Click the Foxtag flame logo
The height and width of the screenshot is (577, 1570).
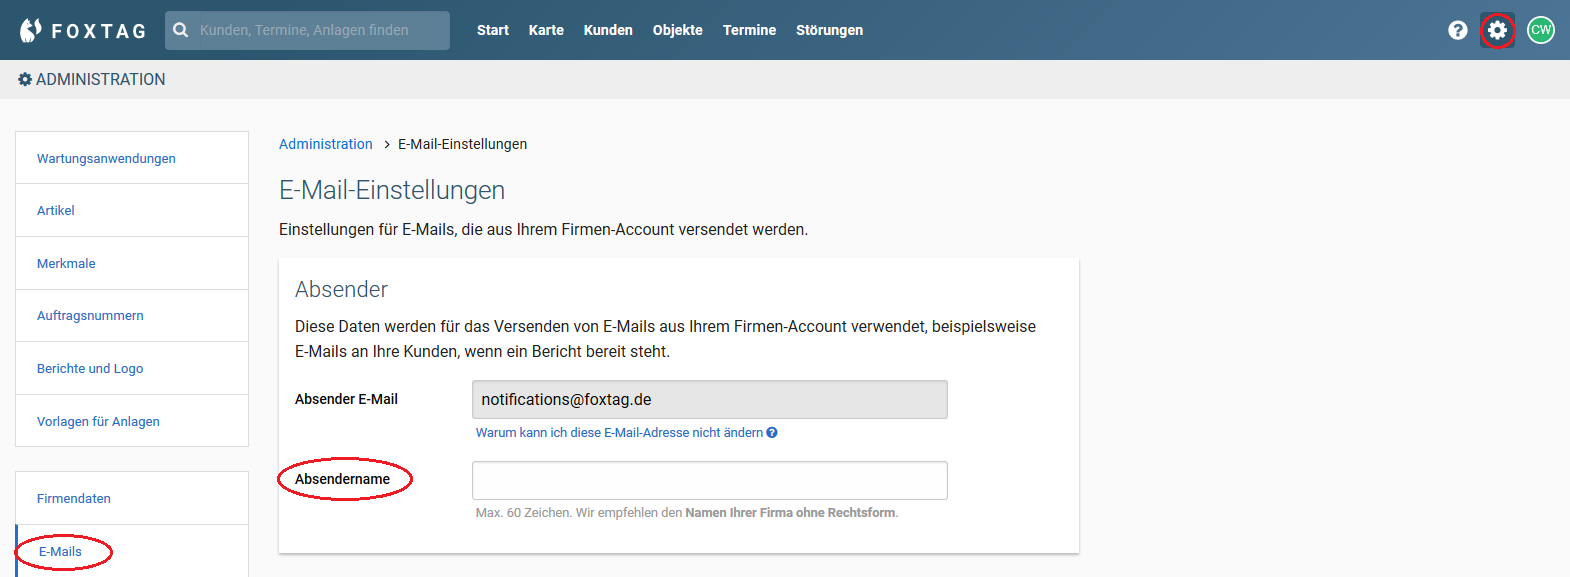[x=31, y=30]
